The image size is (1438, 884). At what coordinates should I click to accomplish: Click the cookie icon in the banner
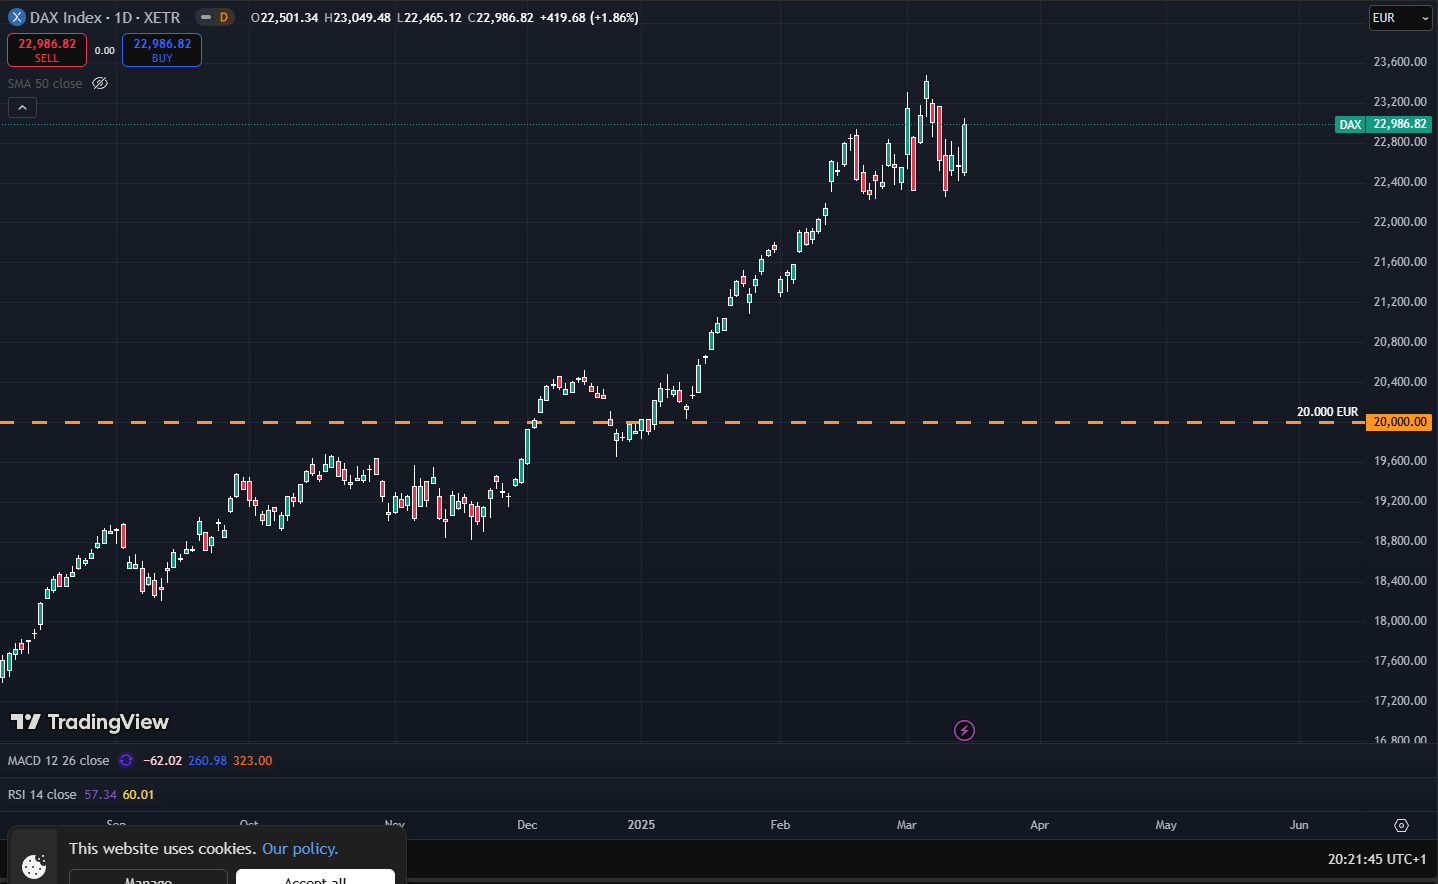pos(34,866)
